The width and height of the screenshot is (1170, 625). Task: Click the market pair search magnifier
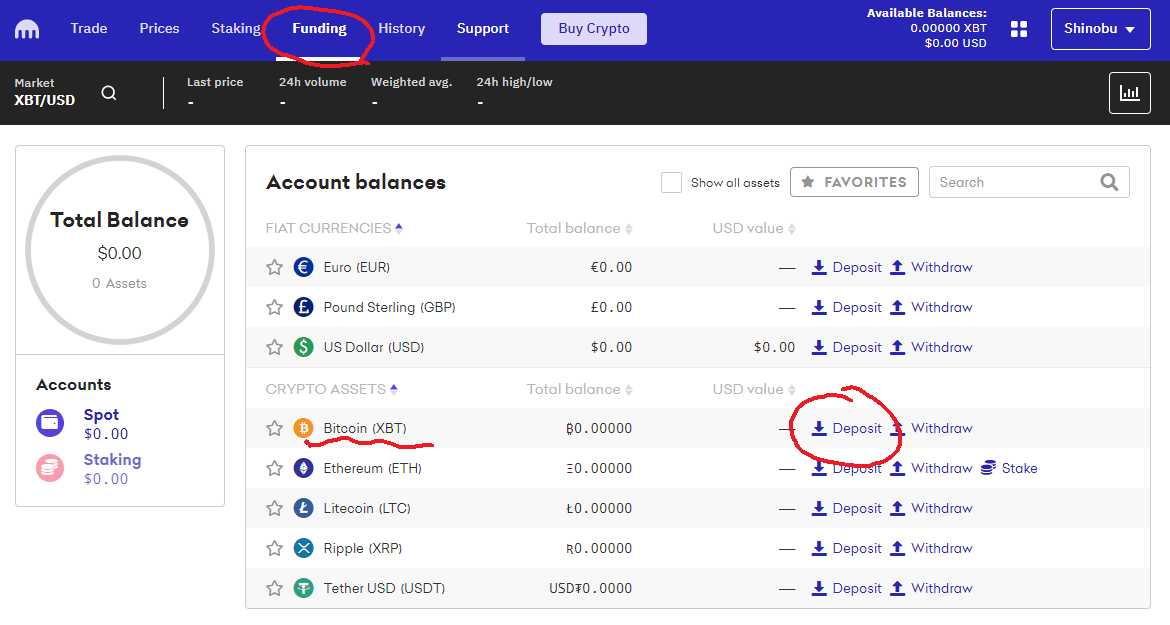[x=108, y=91]
